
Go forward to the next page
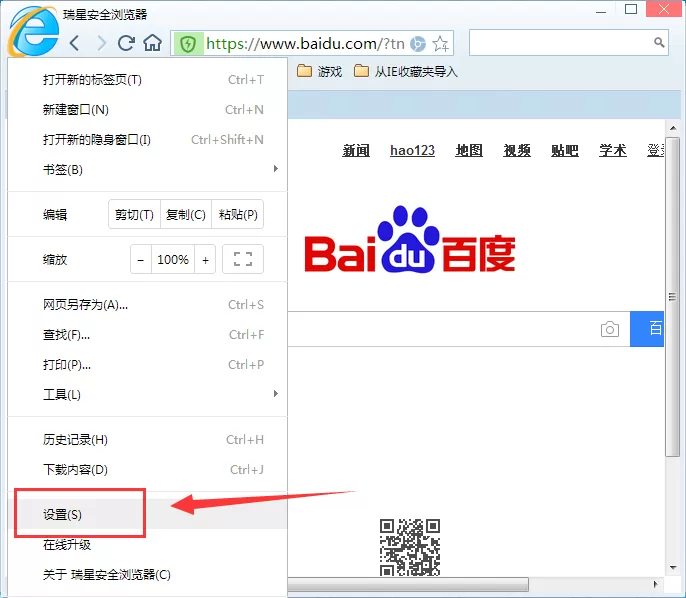click(x=102, y=43)
